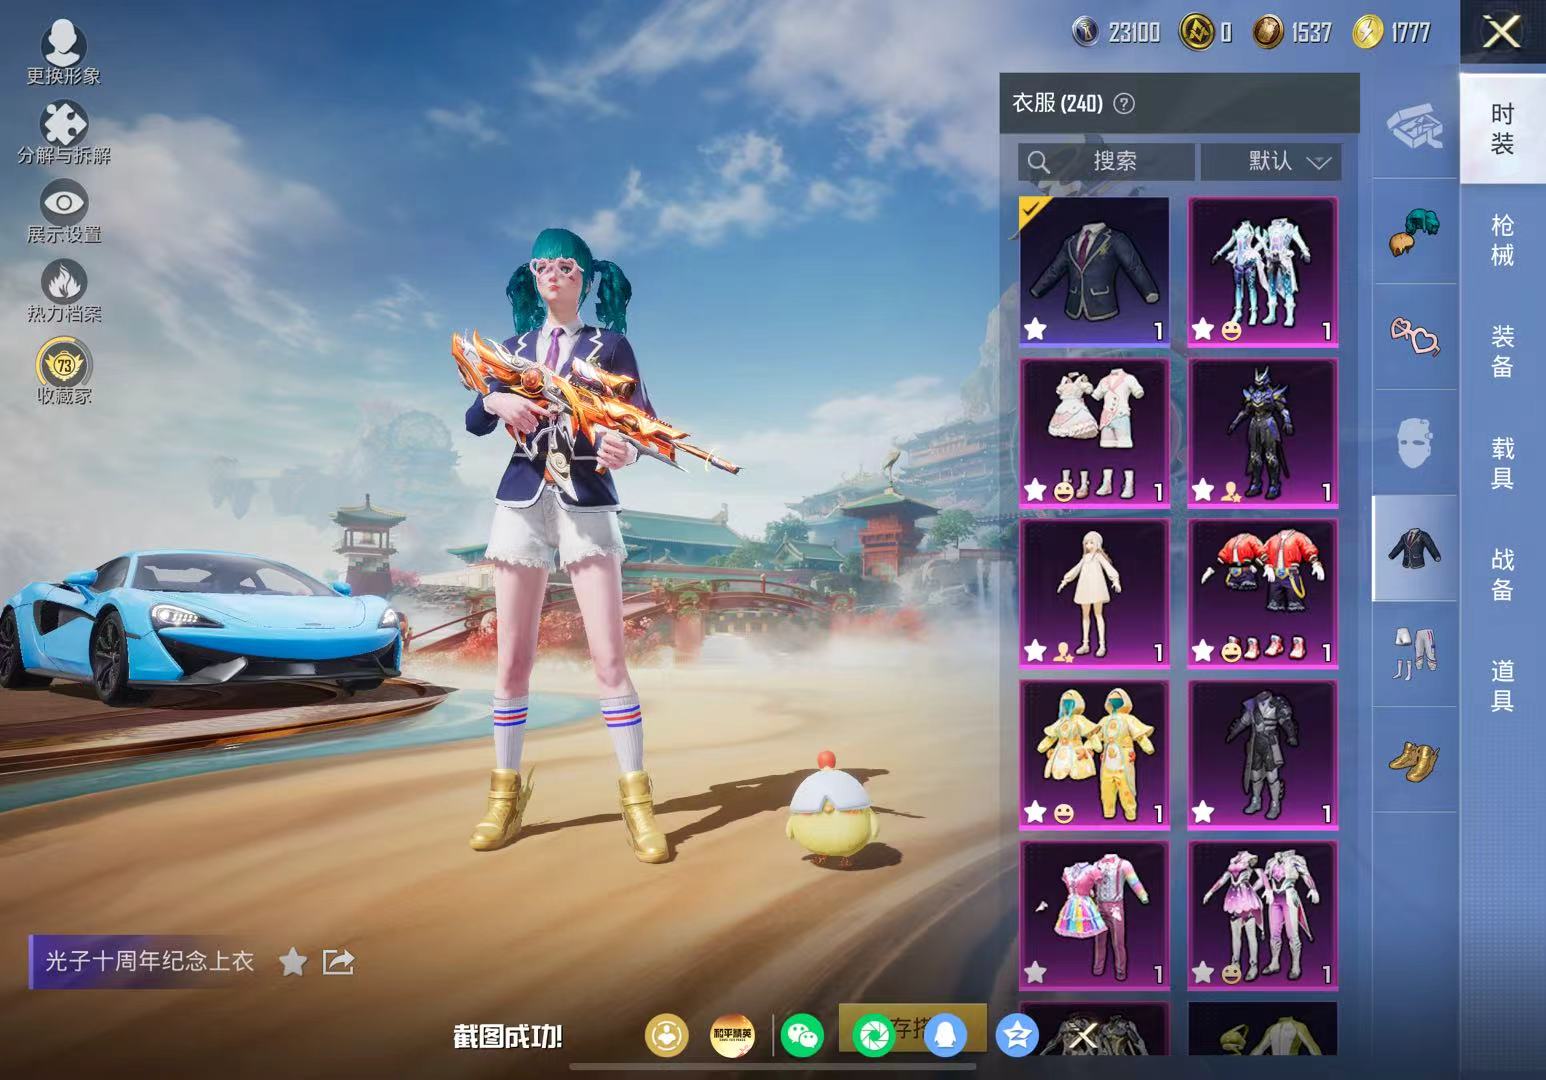The height and width of the screenshot is (1080, 1546).
Task: Share screenshot to WeChat Moments shutter icon
Action: click(x=873, y=1036)
